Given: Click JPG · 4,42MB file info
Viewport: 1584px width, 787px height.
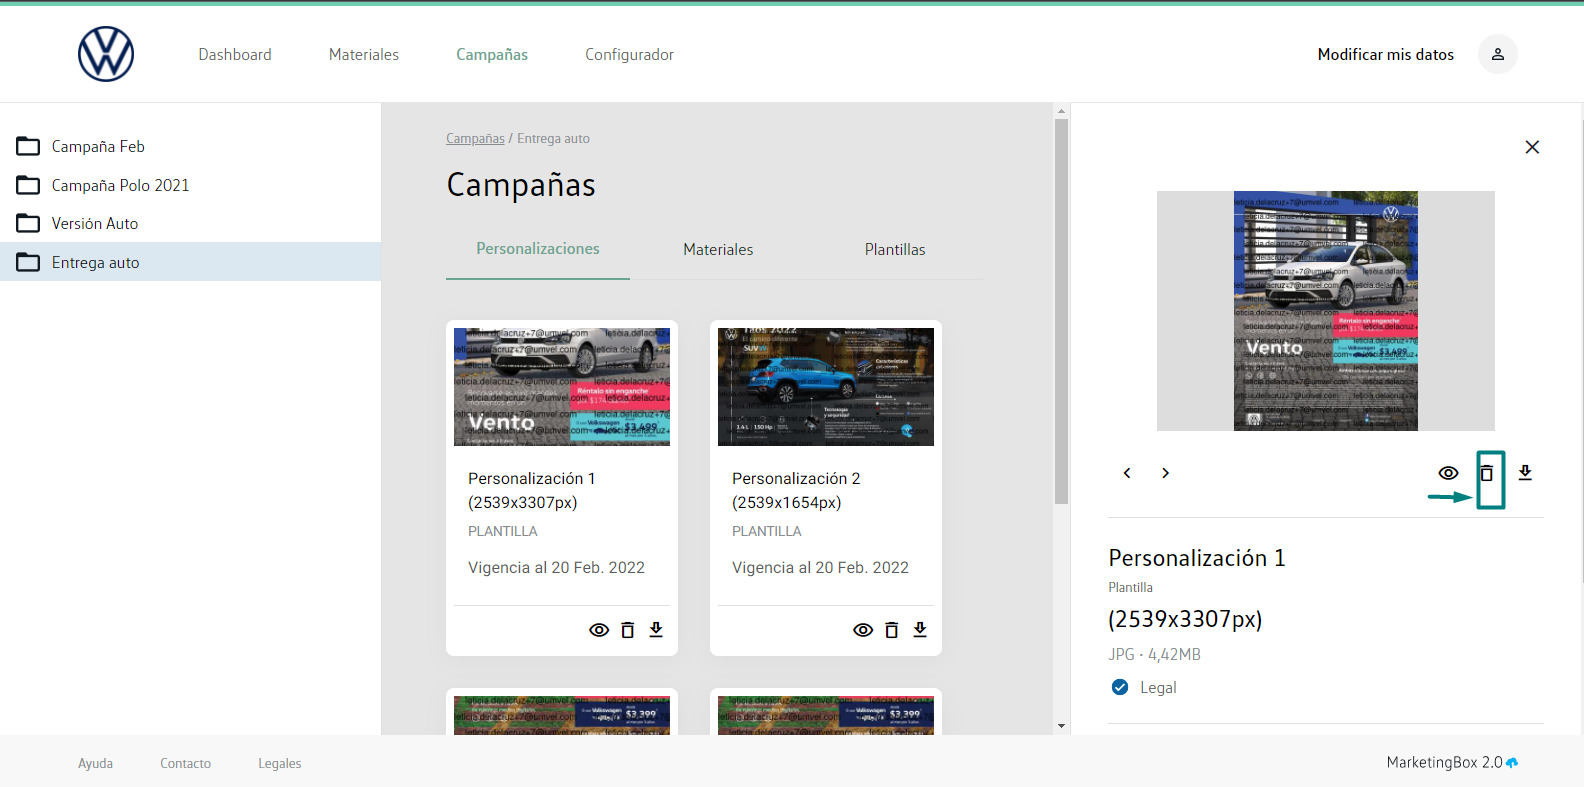Looking at the screenshot, I should tap(1154, 654).
